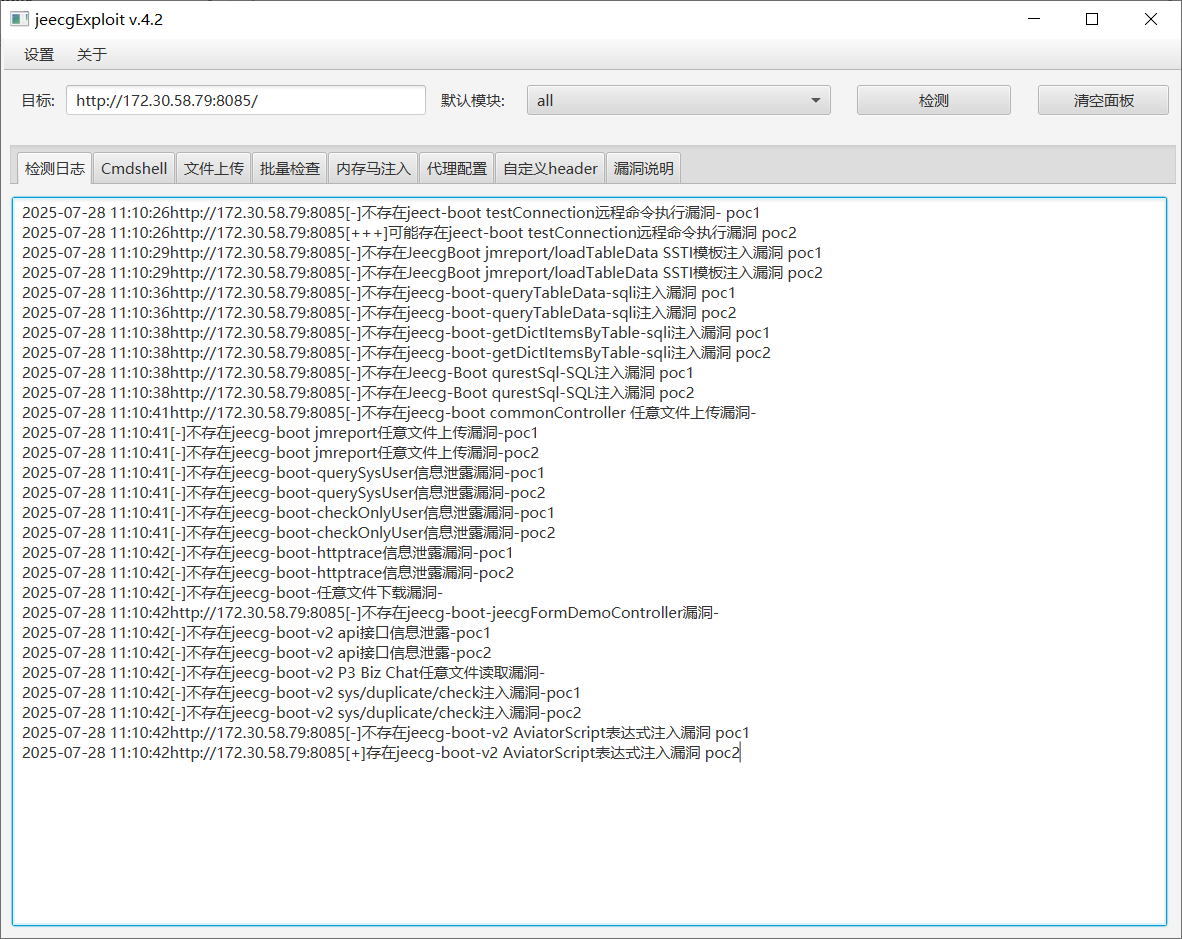Click the 目标 label
Image resolution: width=1182 pixels, height=939 pixels.
38,100
